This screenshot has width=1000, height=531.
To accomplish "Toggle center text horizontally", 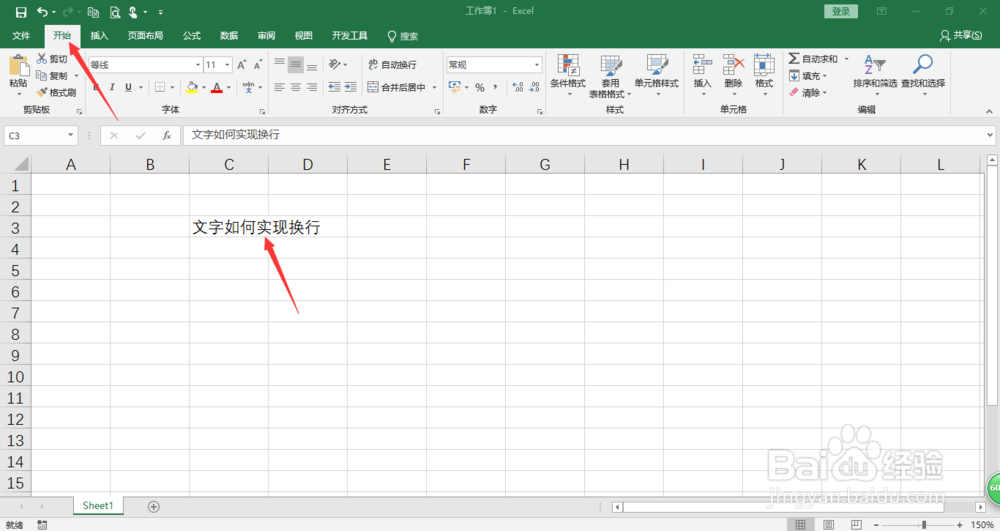I will click(295, 87).
